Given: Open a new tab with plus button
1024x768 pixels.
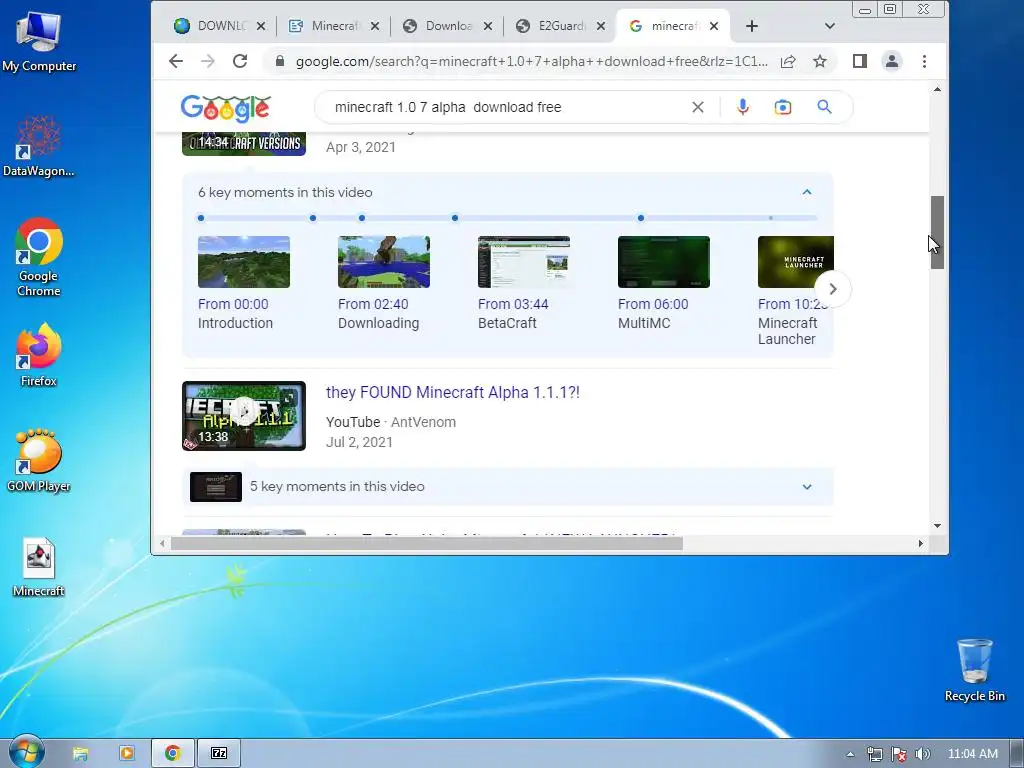Looking at the screenshot, I should tap(752, 26).
